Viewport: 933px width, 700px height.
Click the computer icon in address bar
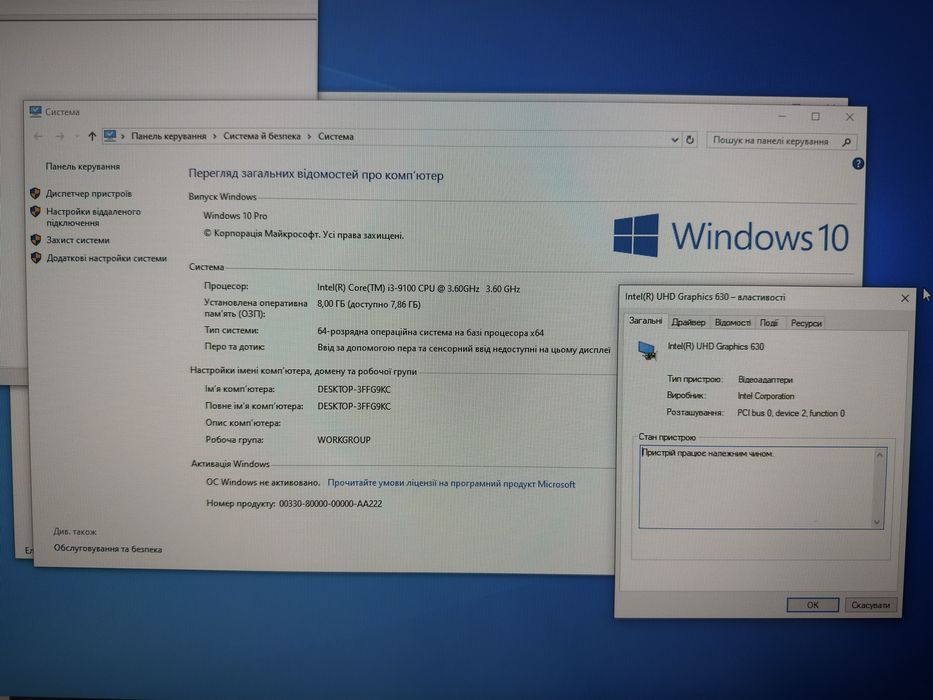110,136
